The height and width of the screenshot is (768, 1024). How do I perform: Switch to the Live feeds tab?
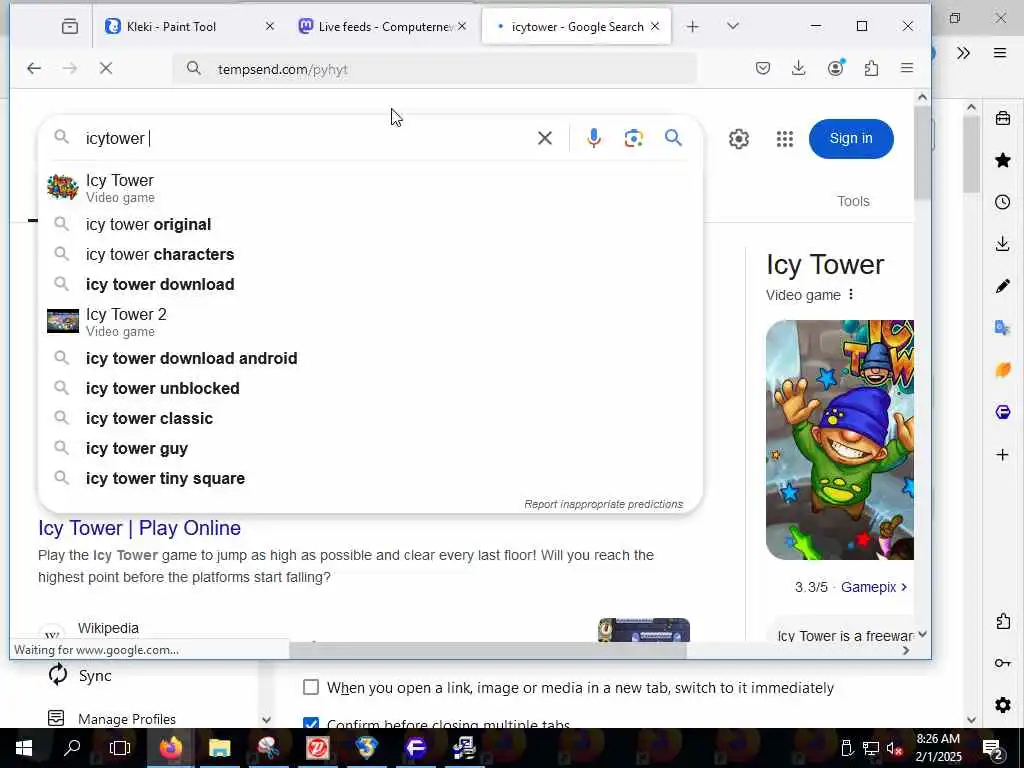(x=385, y=26)
